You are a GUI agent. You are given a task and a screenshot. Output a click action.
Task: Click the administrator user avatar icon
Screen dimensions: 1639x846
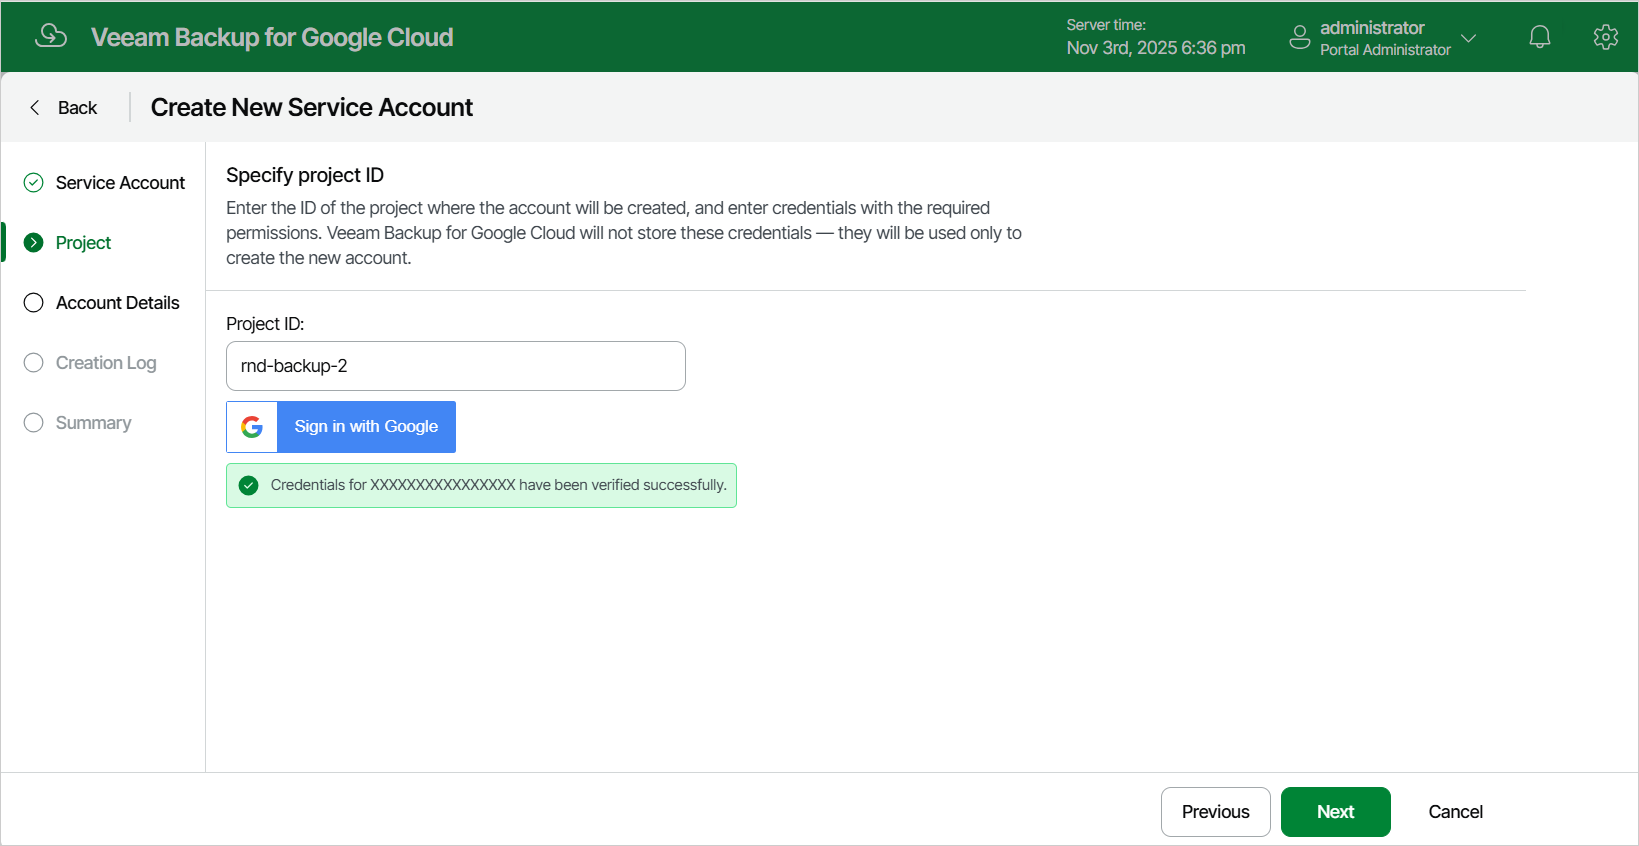[x=1300, y=37]
